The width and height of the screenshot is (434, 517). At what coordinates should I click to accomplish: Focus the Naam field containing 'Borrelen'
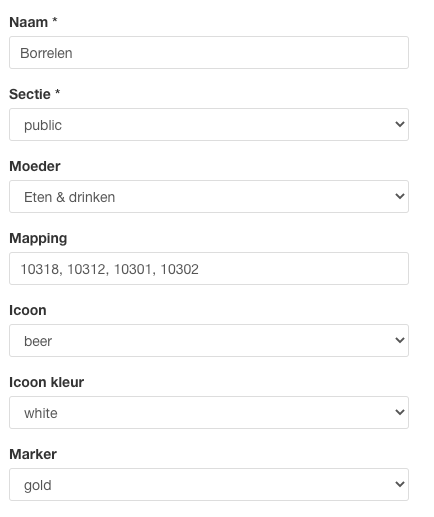click(209, 52)
